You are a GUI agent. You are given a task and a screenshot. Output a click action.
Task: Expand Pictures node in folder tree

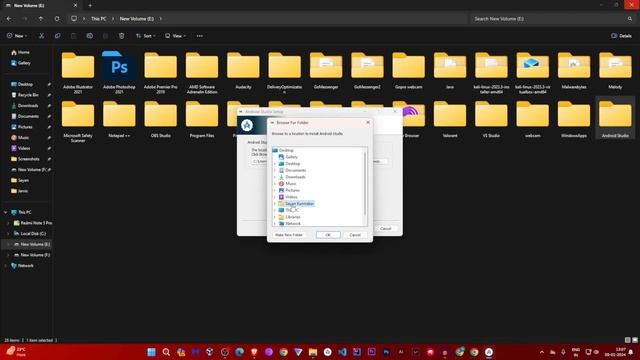click(275, 190)
